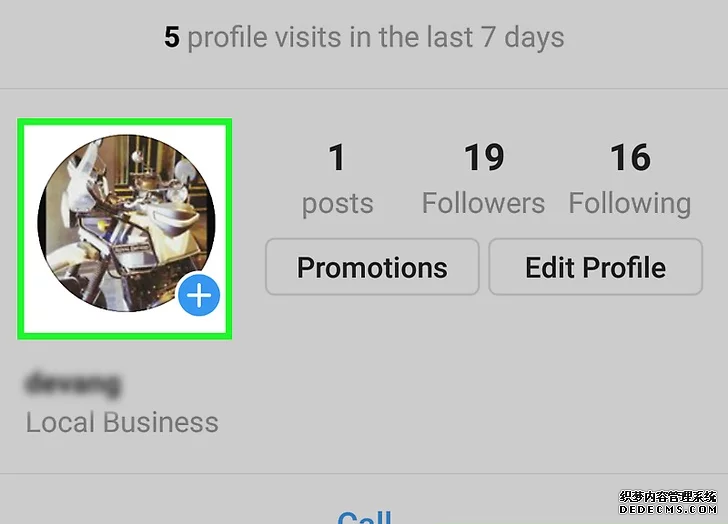Open the 16 following count

(630, 158)
